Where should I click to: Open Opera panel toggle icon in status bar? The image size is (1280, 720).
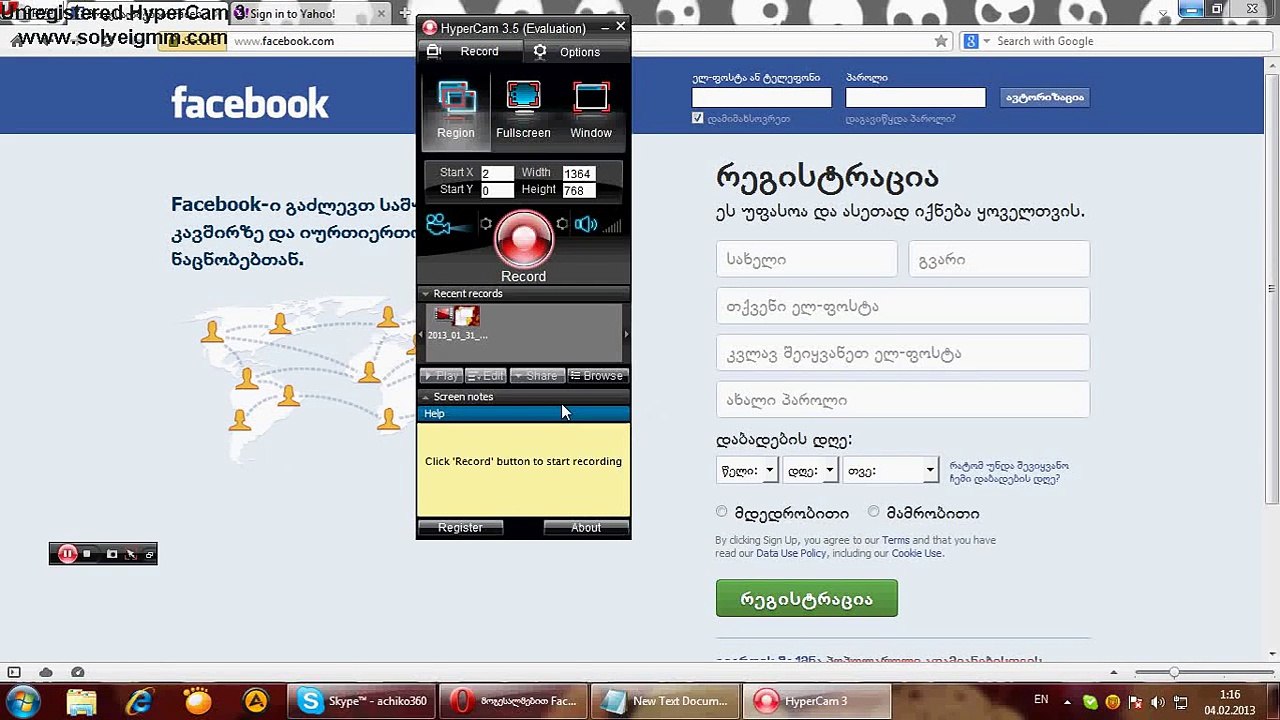[14, 672]
